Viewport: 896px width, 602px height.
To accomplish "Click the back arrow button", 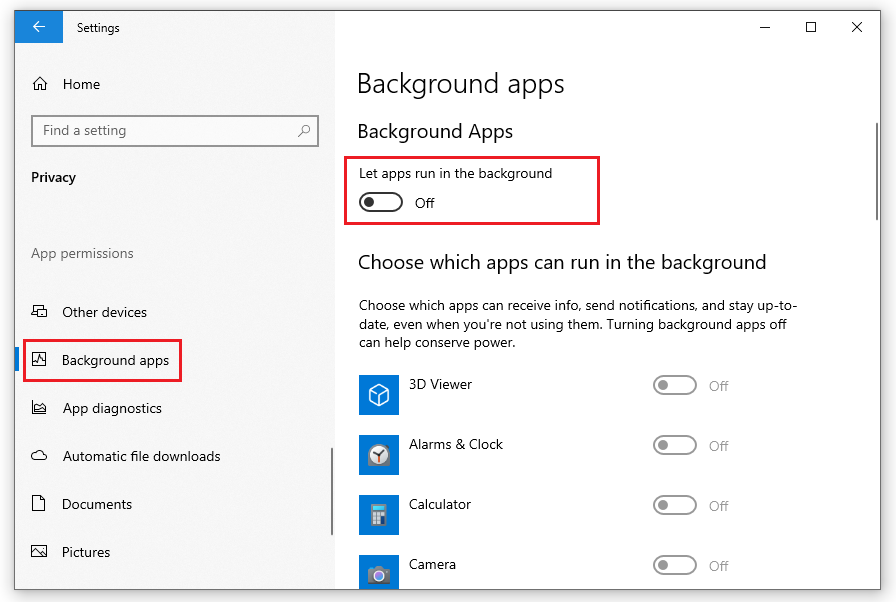I will tap(38, 27).
